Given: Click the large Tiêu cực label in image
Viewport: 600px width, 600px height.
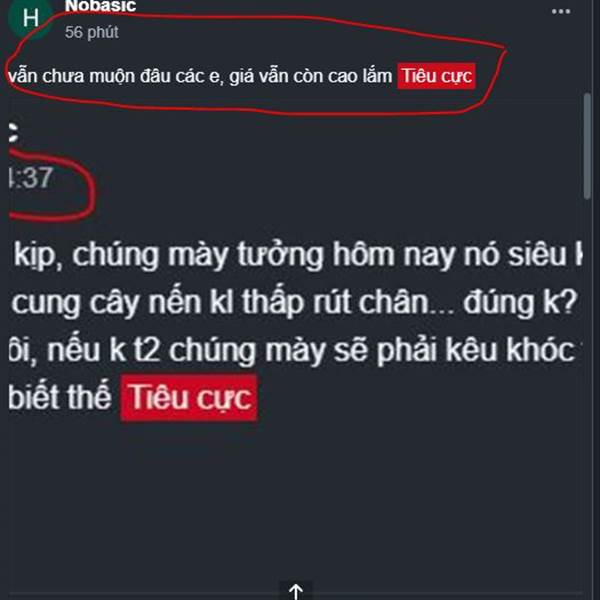Looking at the screenshot, I should tap(189, 398).
